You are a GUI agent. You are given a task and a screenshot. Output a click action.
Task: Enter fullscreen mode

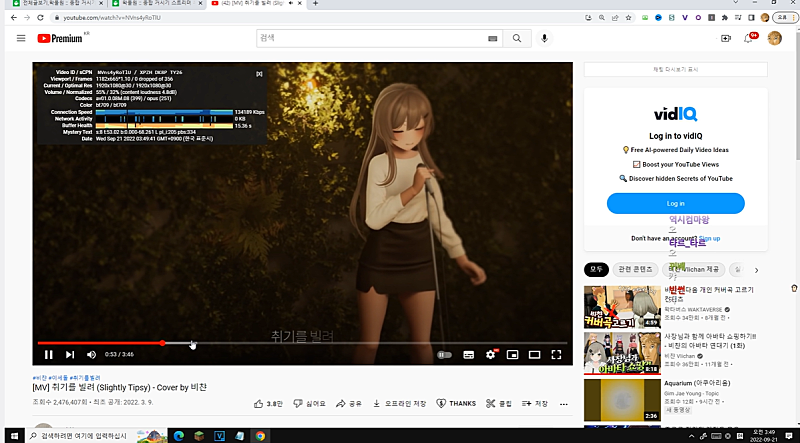tap(556, 354)
